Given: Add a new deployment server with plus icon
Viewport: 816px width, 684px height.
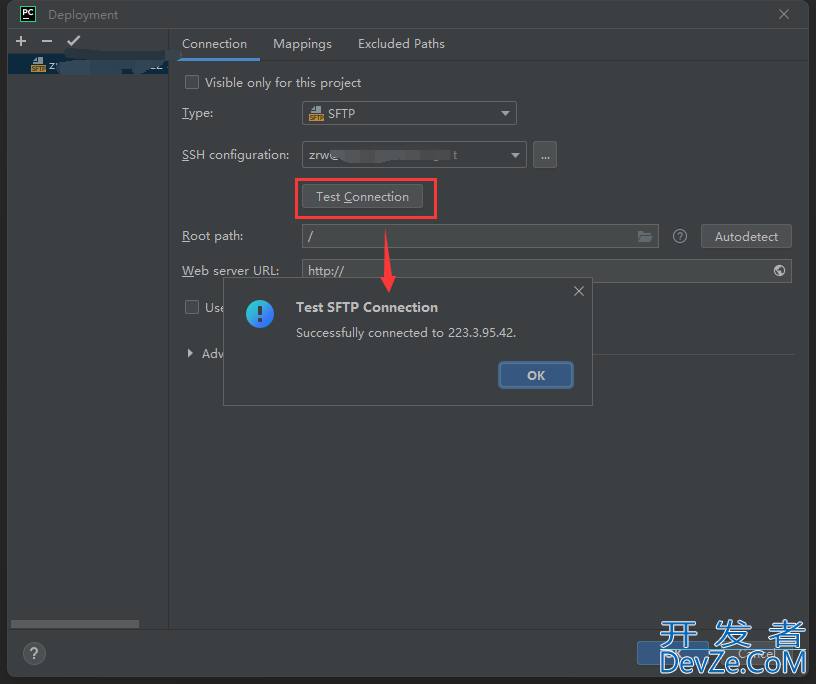Looking at the screenshot, I should point(21,41).
